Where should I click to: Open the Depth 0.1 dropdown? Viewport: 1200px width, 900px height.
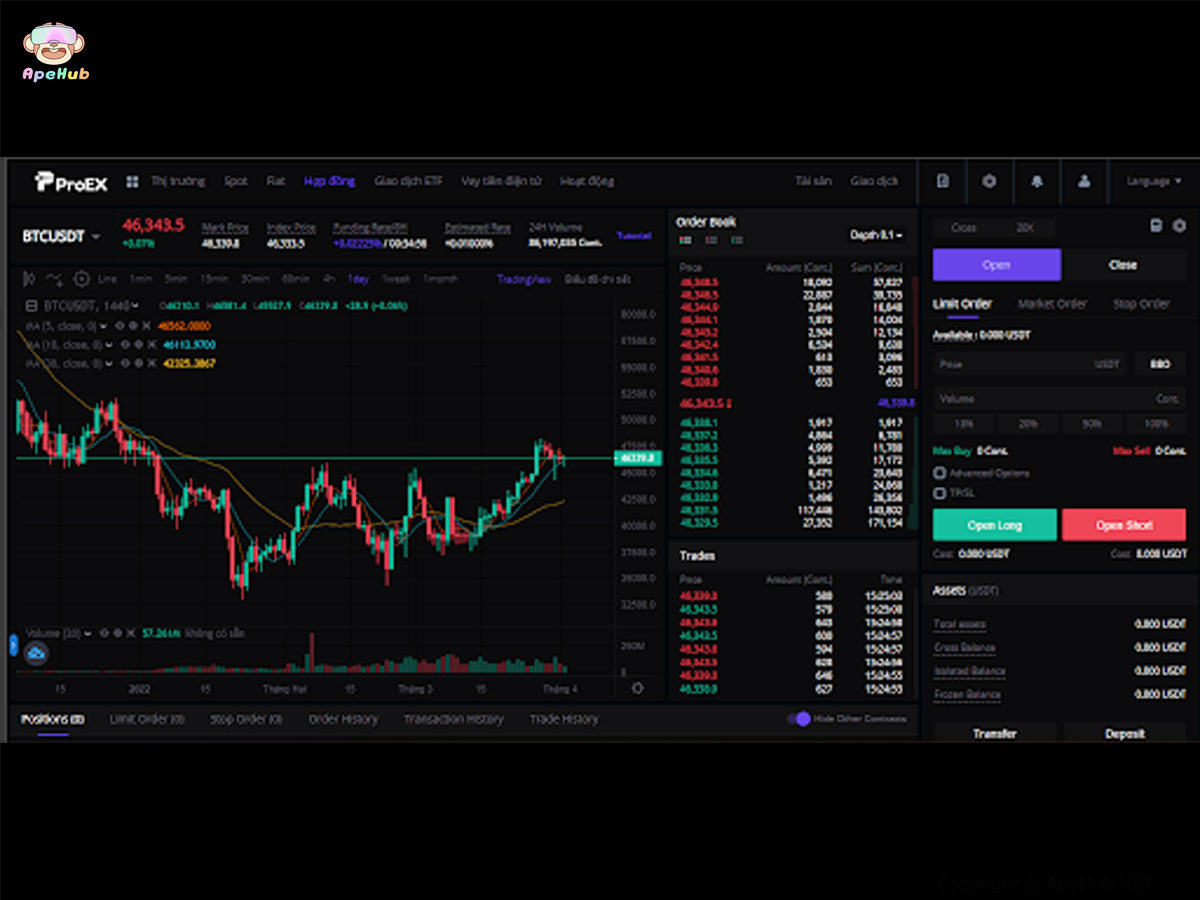click(876, 235)
